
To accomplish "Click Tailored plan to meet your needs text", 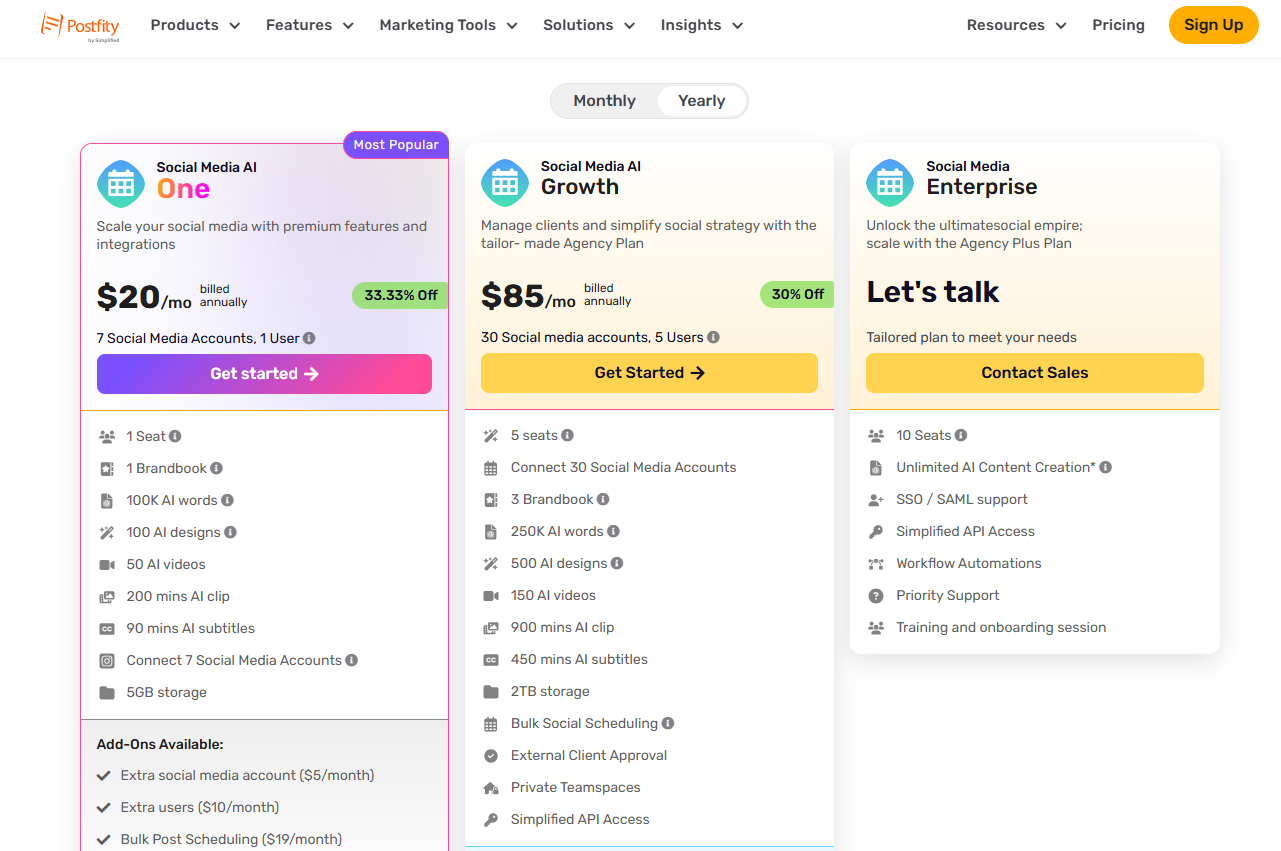I will [971, 337].
